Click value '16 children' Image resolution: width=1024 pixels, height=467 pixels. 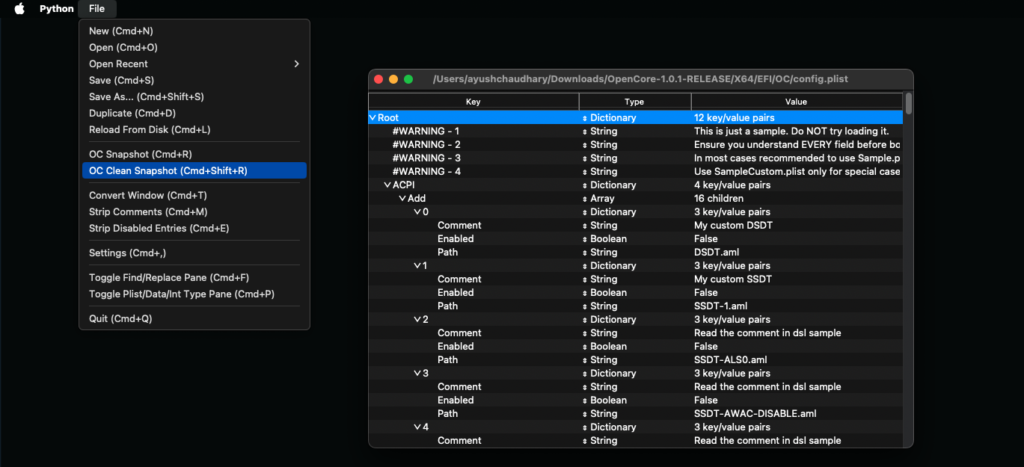click(718, 199)
